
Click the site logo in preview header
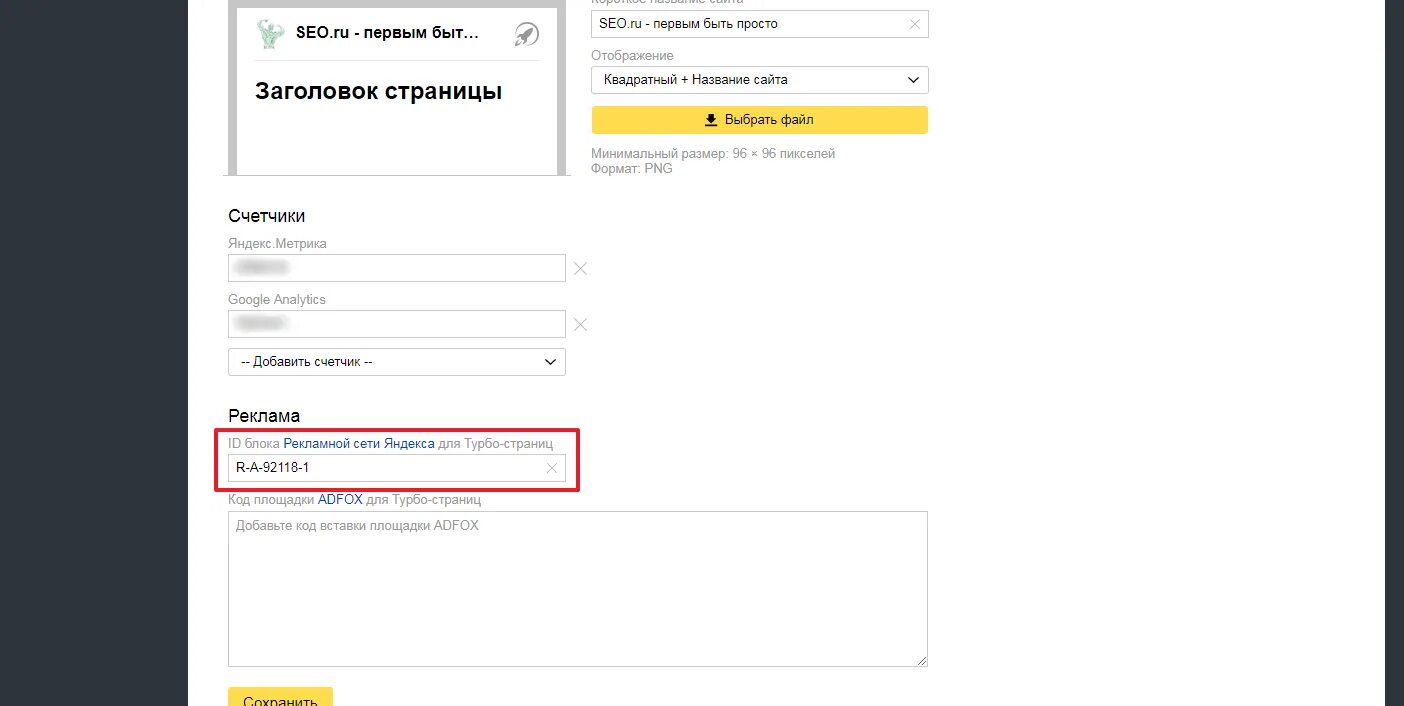click(270, 34)
